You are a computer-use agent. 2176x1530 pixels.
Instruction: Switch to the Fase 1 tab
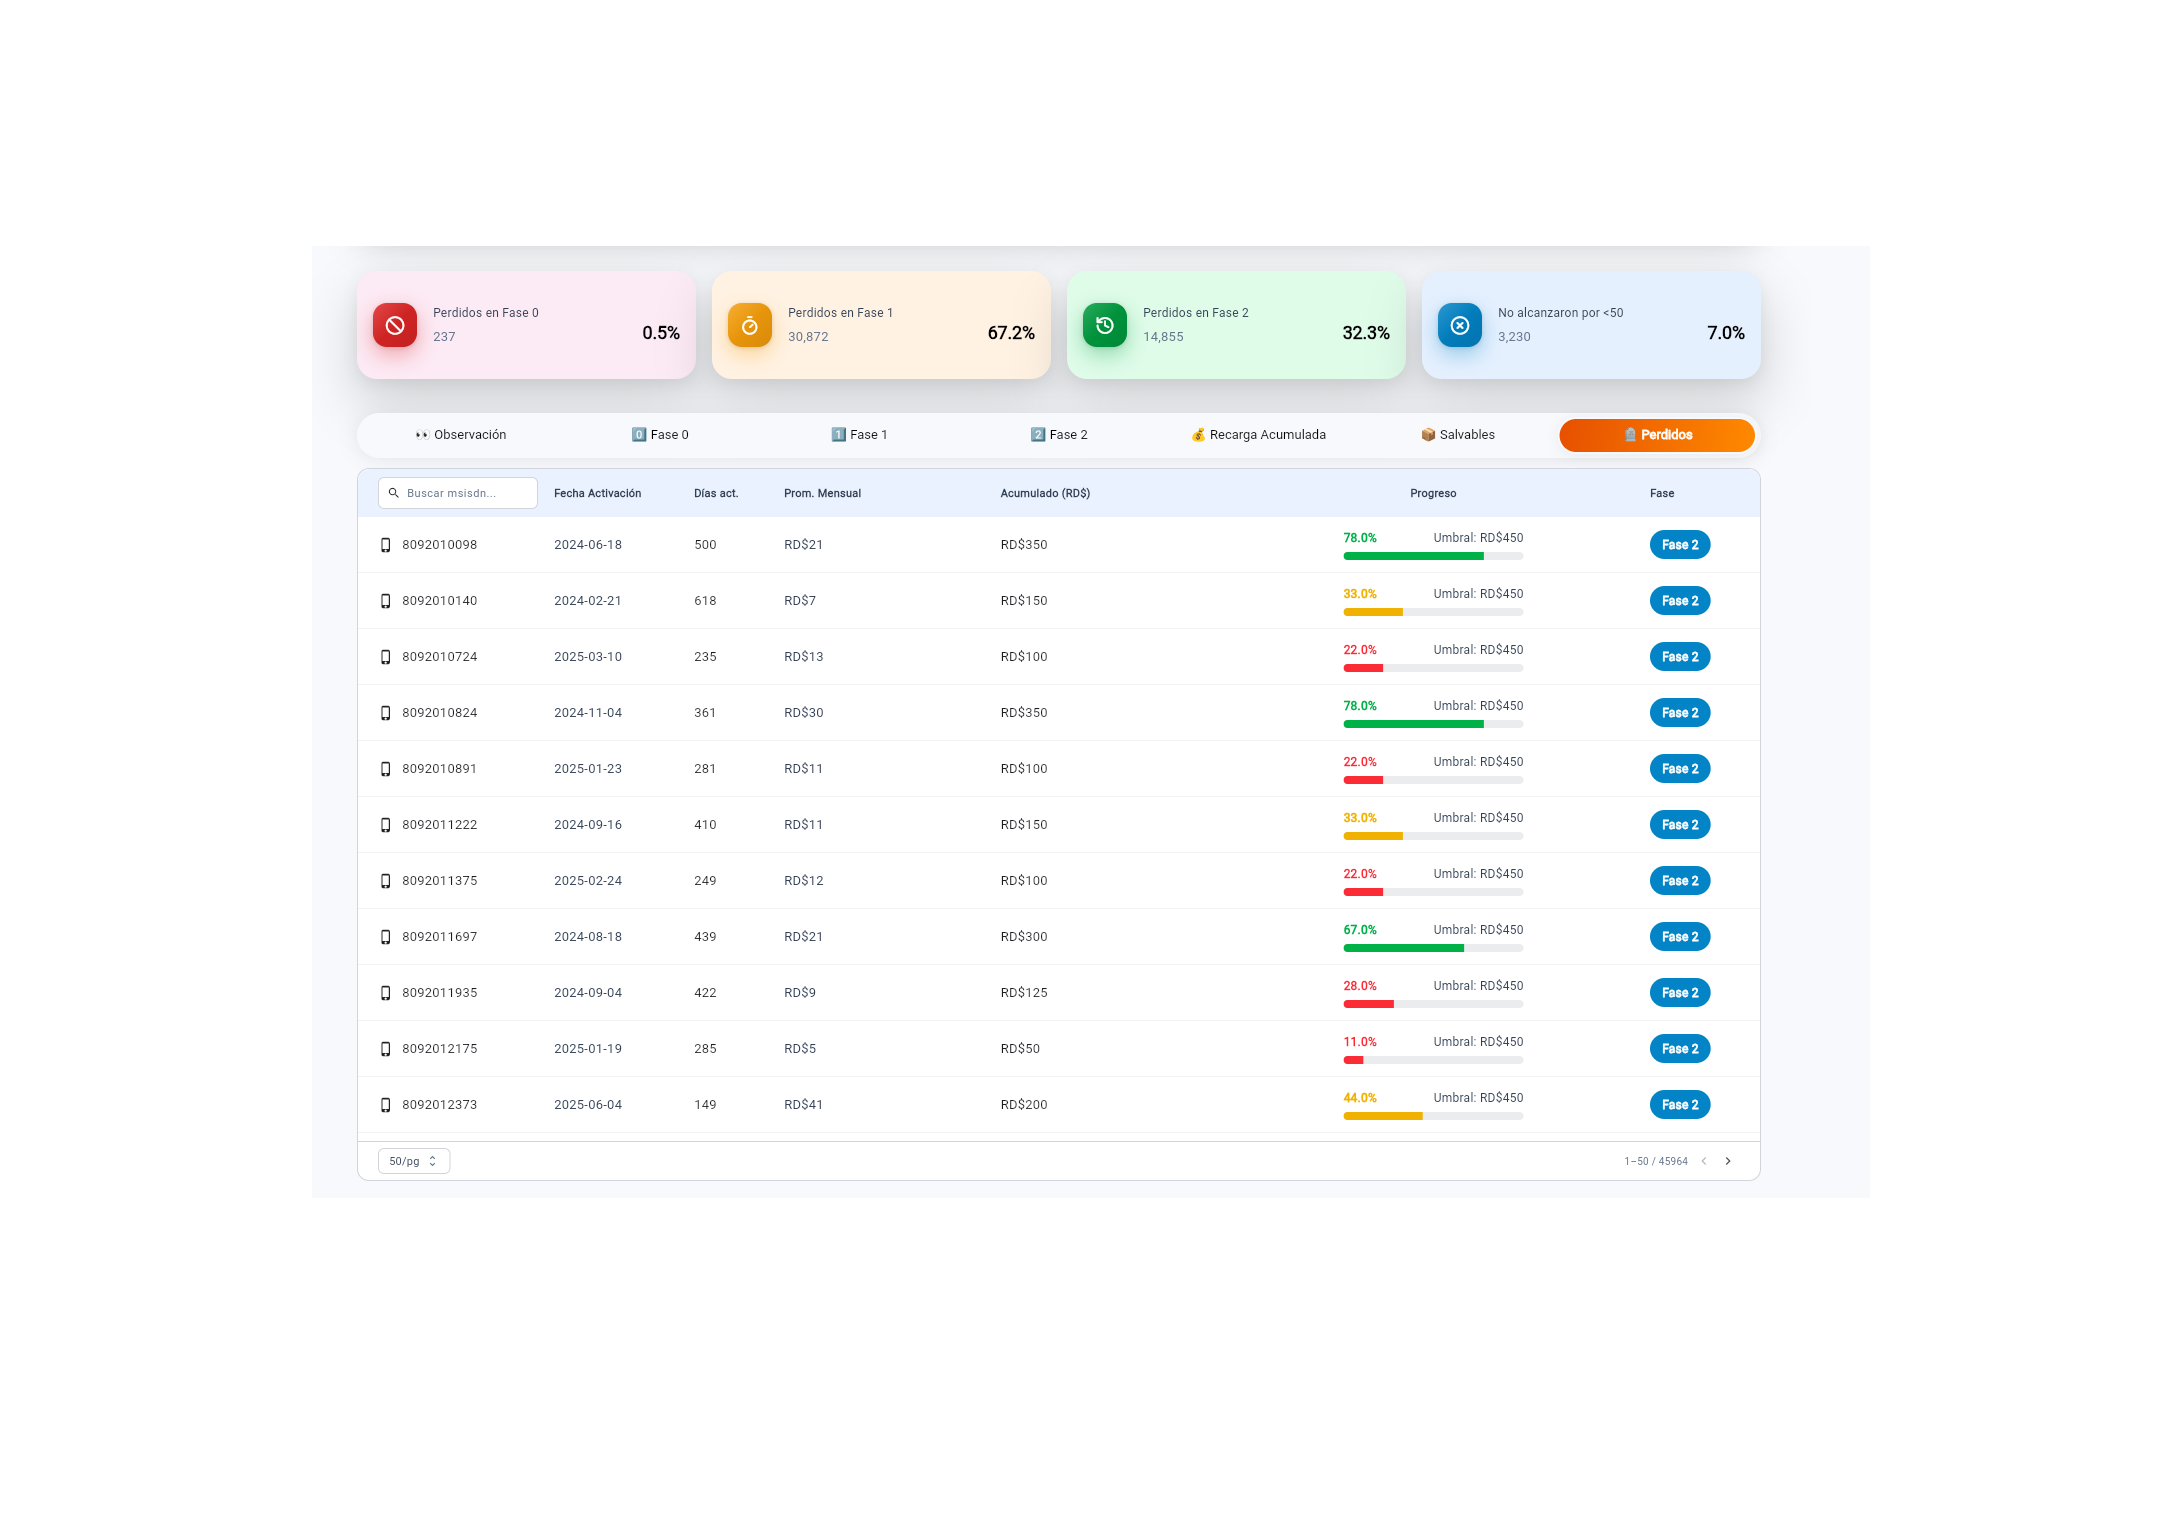click(859, 435)
